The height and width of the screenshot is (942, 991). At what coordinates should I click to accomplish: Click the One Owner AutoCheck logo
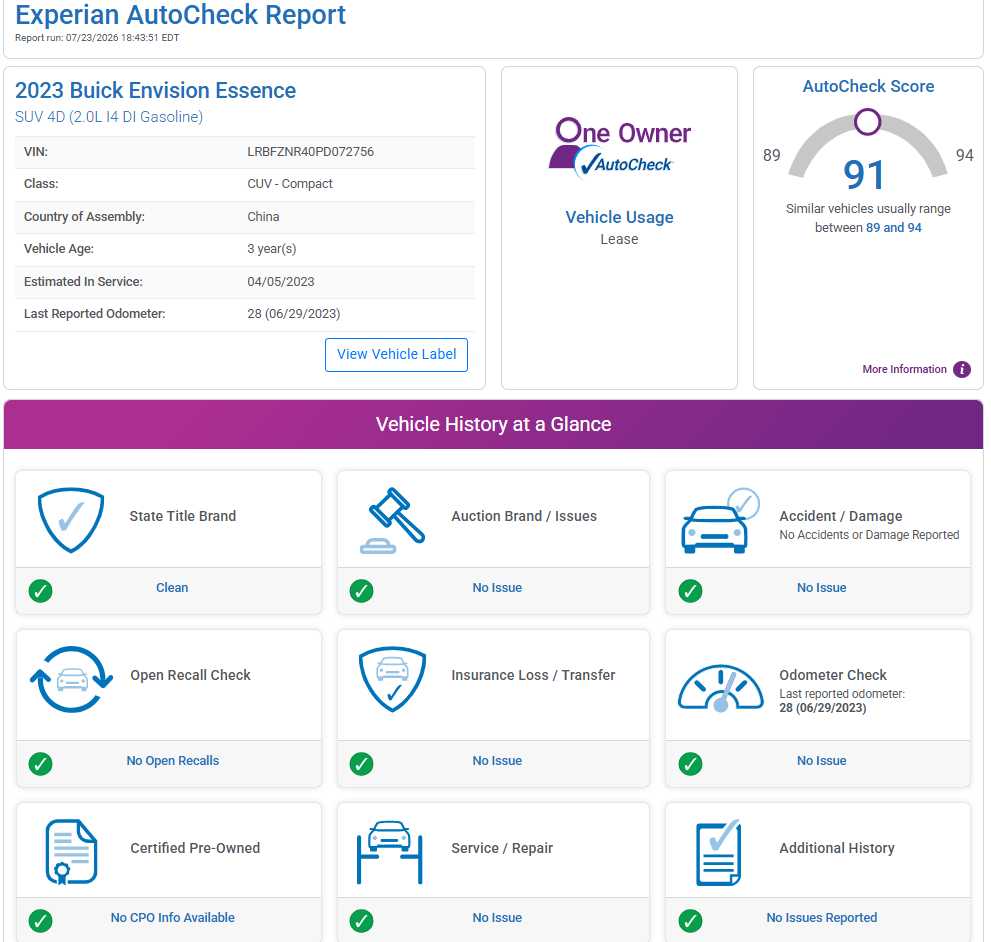[x=619, y=148]
